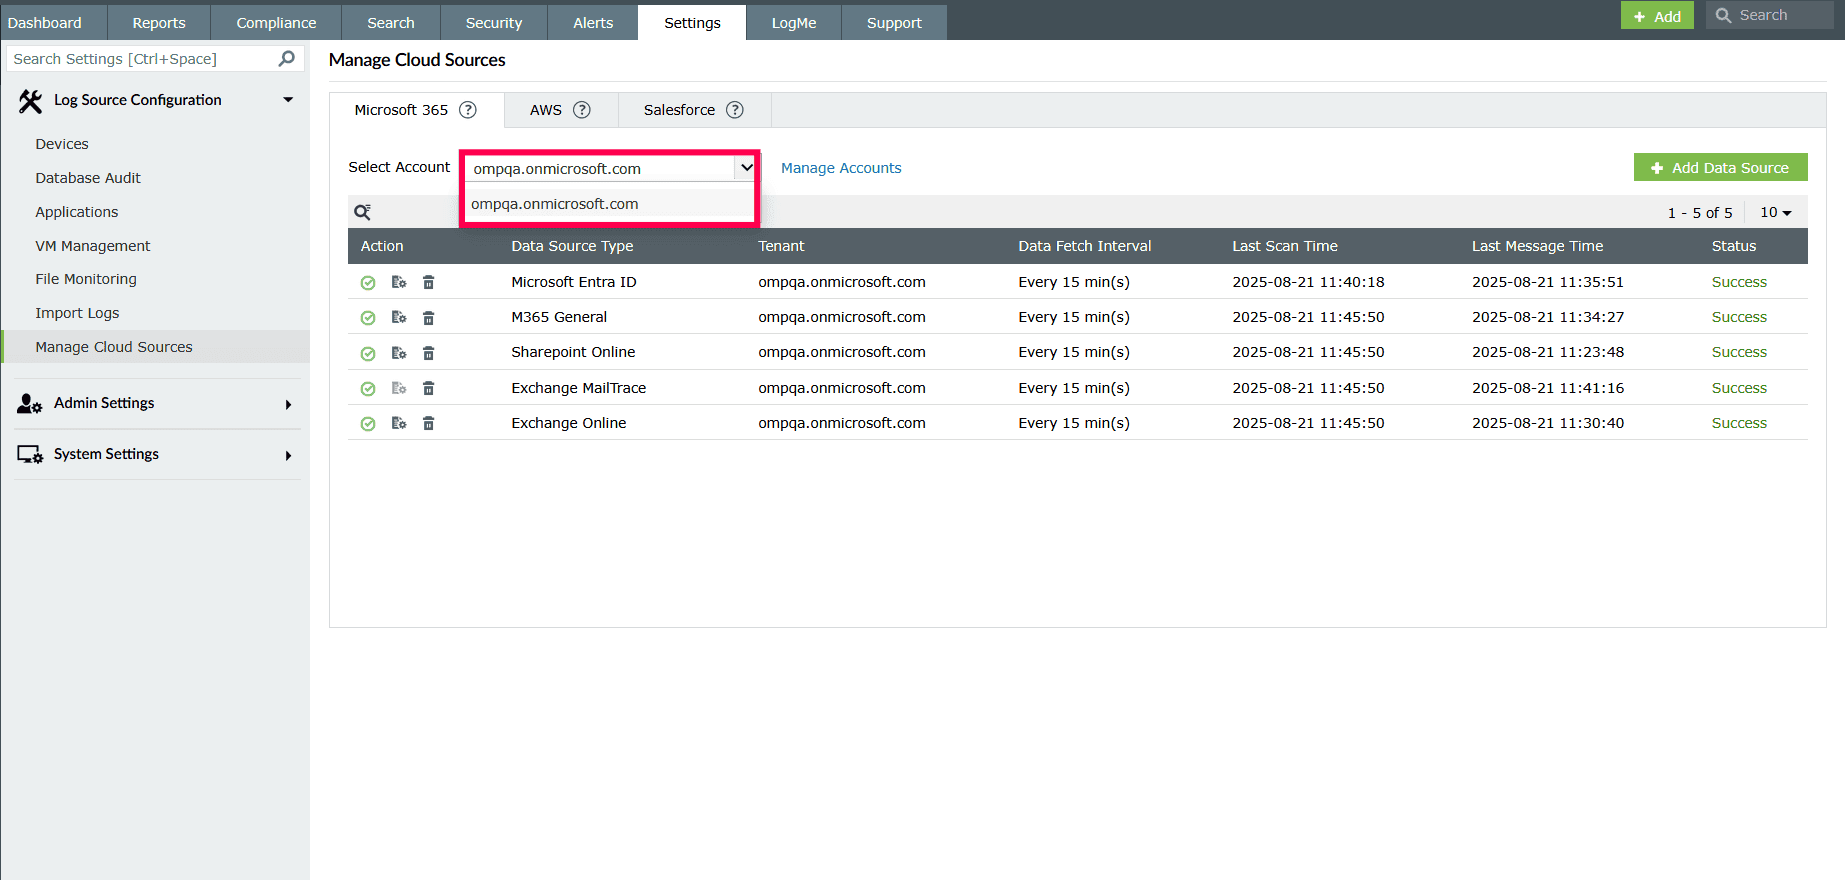
Task: Click the System Settings monitor icon
Action: [x=30, y=455]
